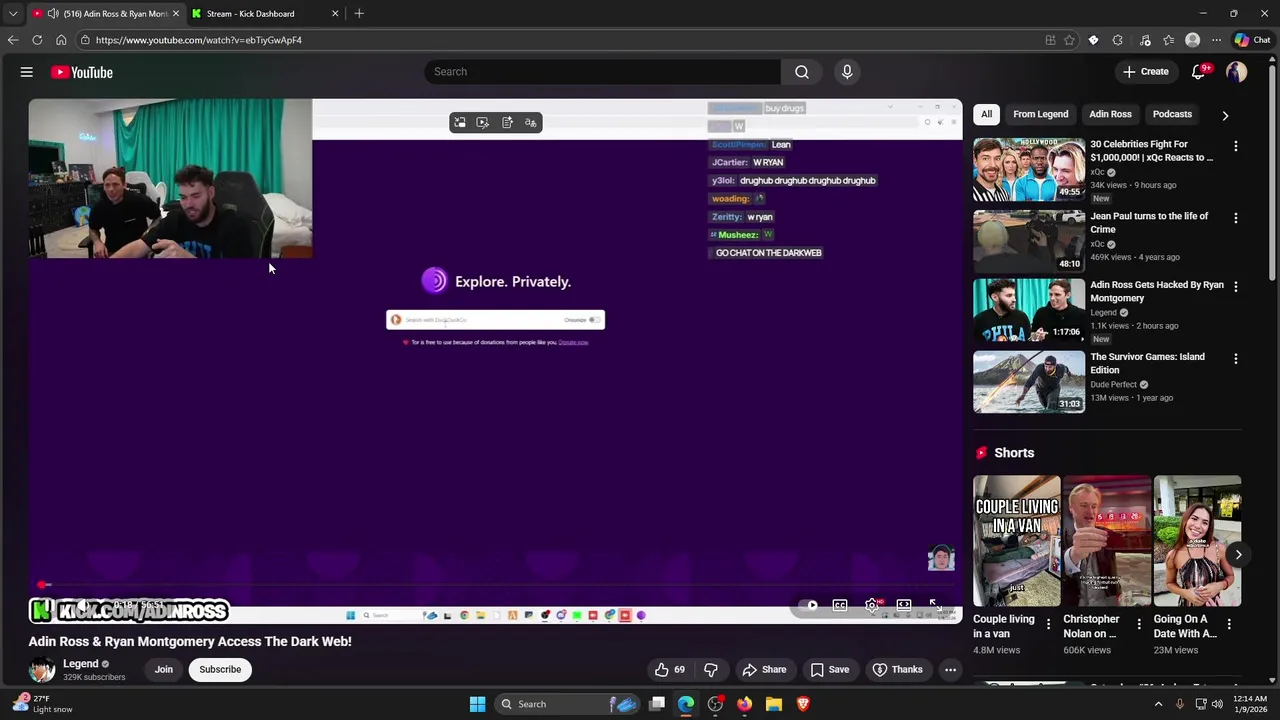The width and height of the screenshot is (1280, 720).
Task: Open options for Couple living in a van short
Action: coord(1048,624)
